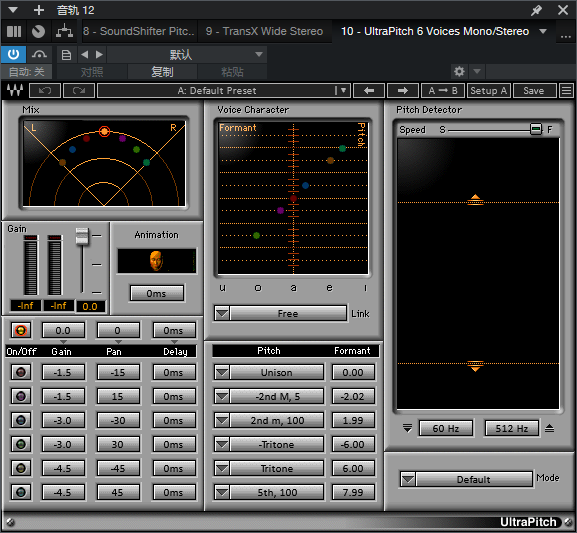Click the animated face thumbnail
Viewport: 577px width, 533px height.
coord(156,261)
